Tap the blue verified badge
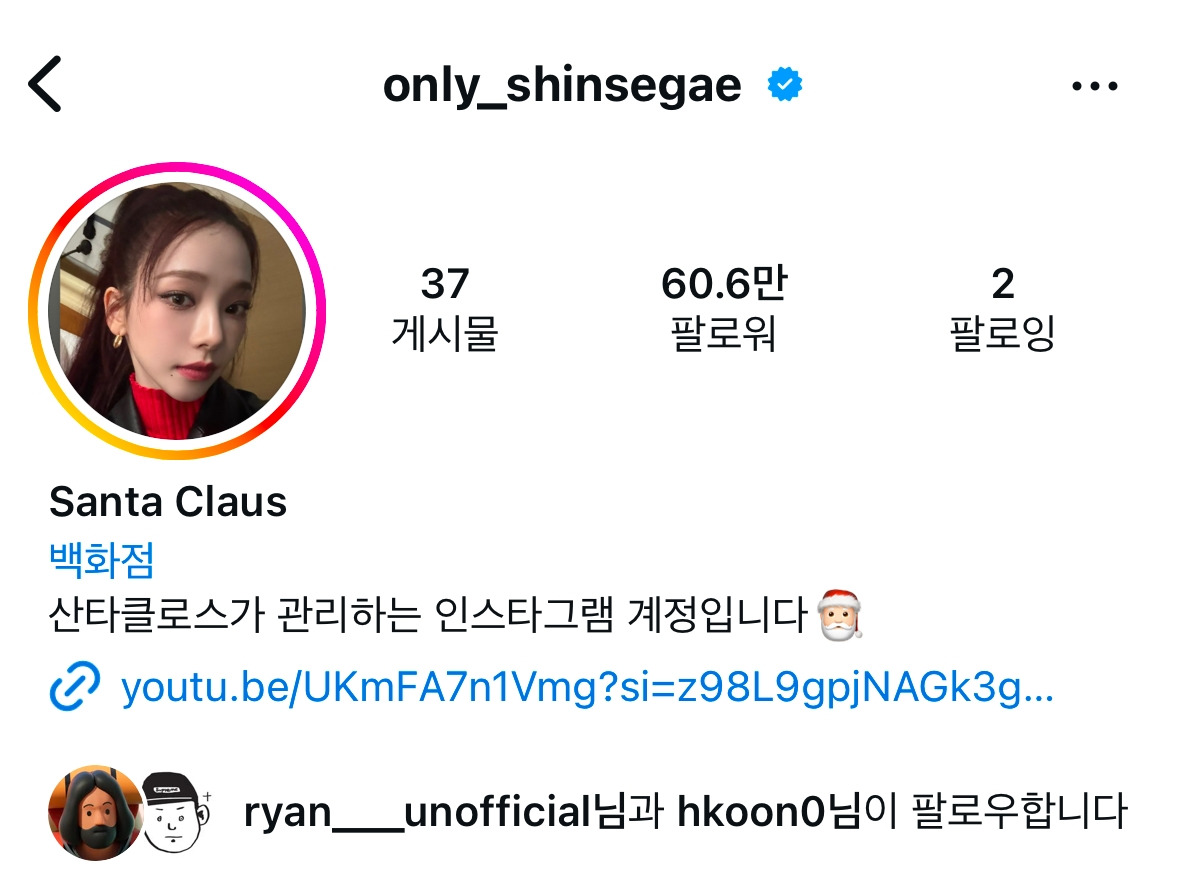Viewport: 1179px width, 876px height. point(784,84)
